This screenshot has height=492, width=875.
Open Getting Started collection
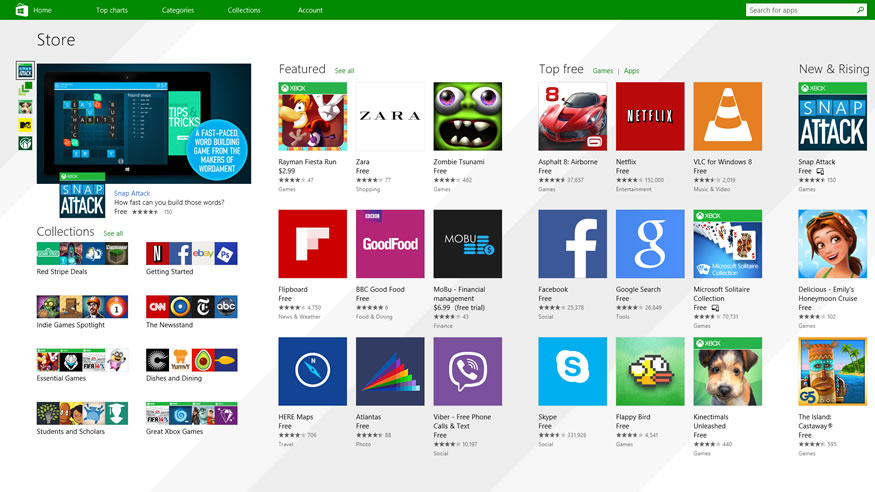point(191,254)
